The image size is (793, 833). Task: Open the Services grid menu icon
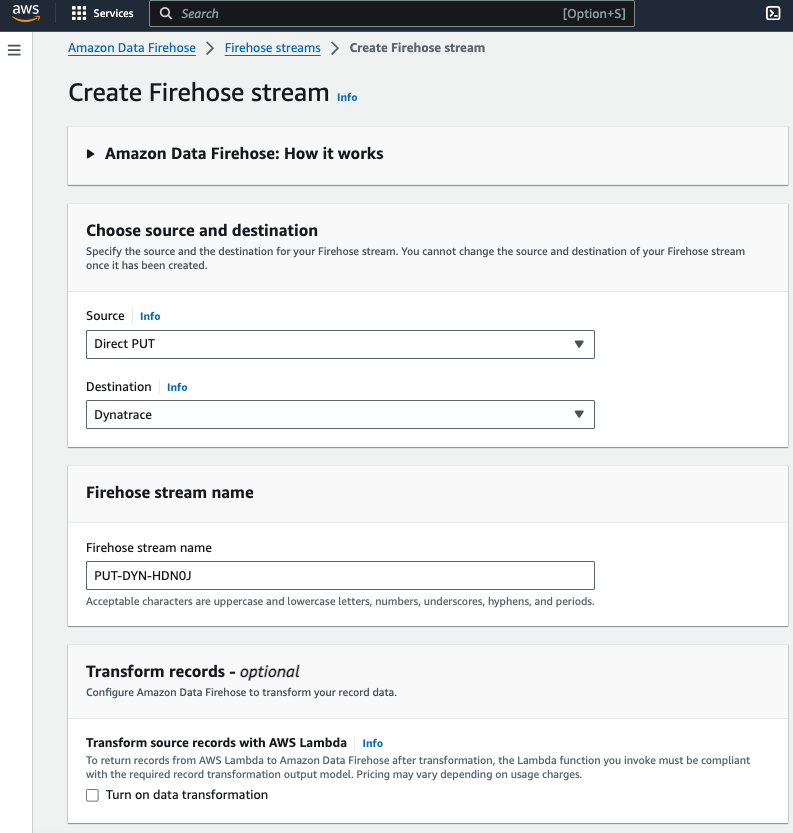[79, 13]
